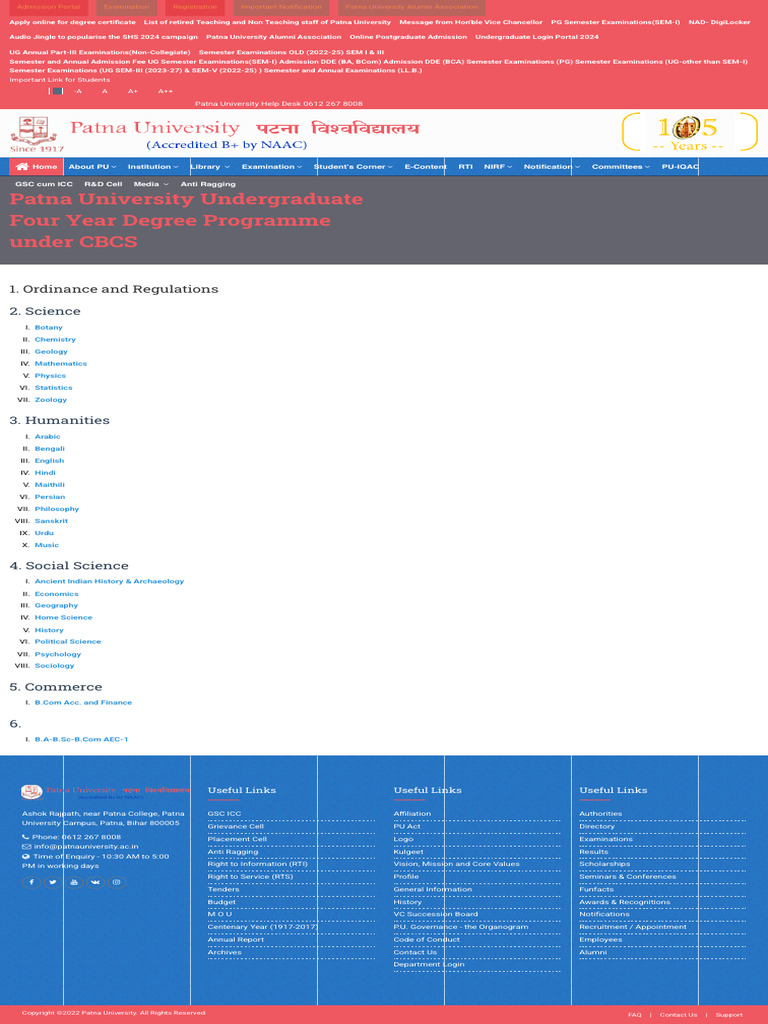Open R&D Cell menu item

click(x=103, y=184)
